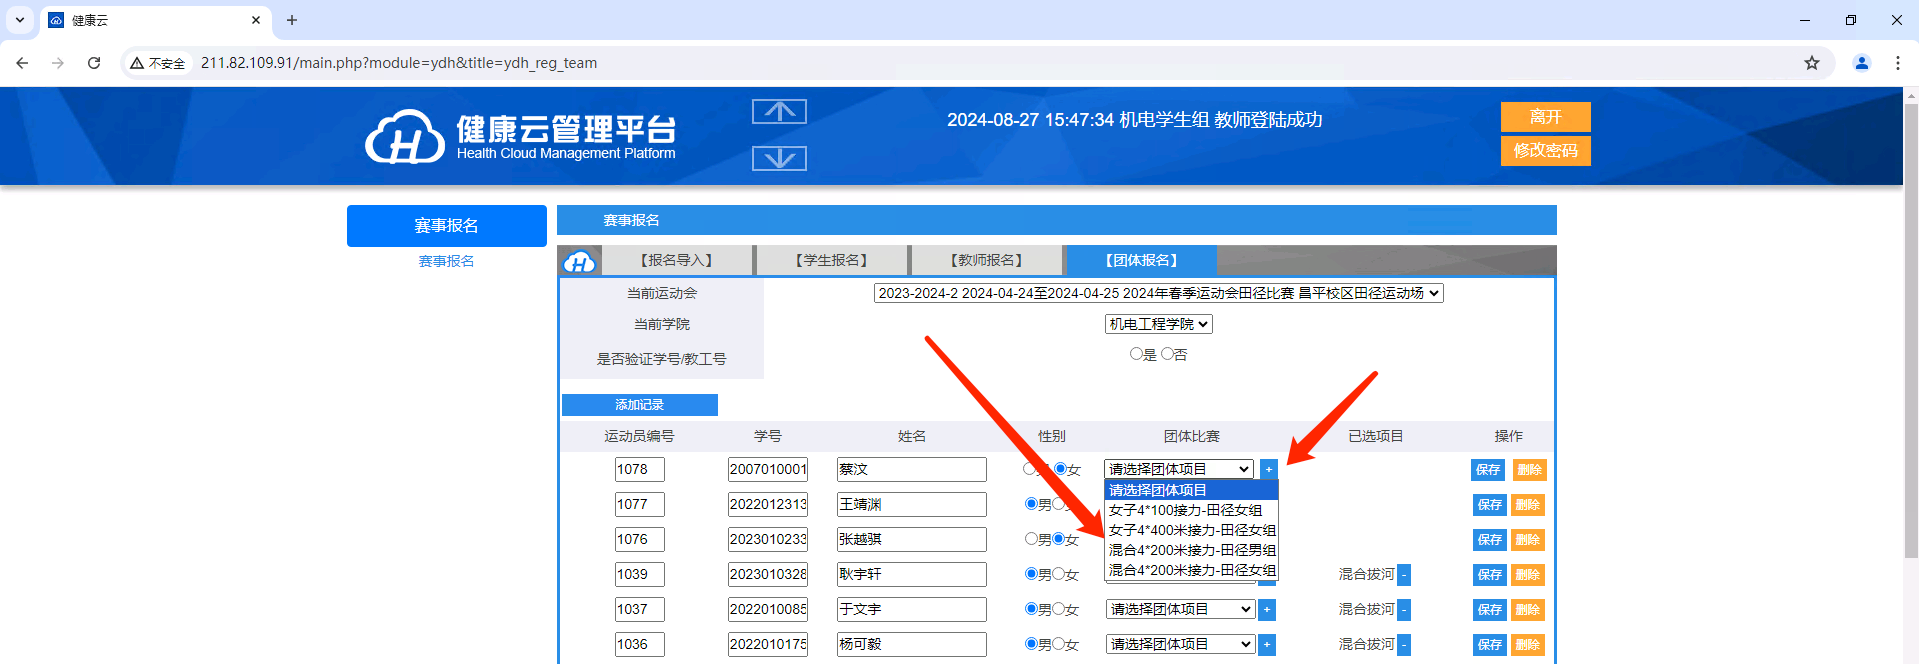1919x664 pixels.
Task: Click 修改密码 button in header
Action: coord(1545,151)
